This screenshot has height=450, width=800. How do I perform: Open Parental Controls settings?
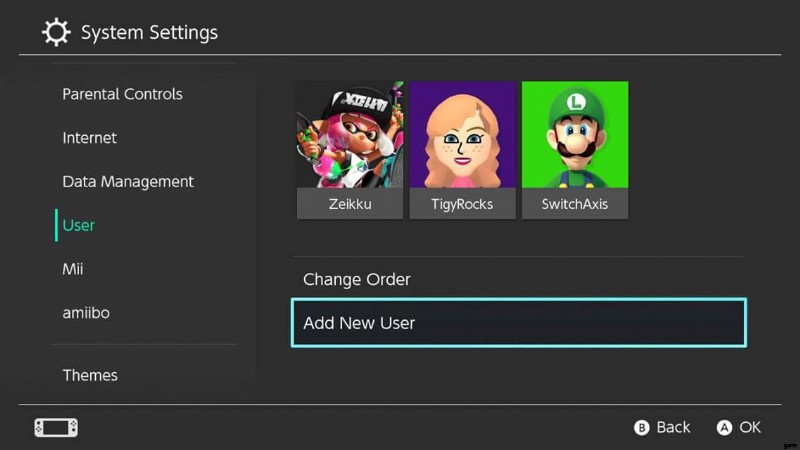coord(122,94)
